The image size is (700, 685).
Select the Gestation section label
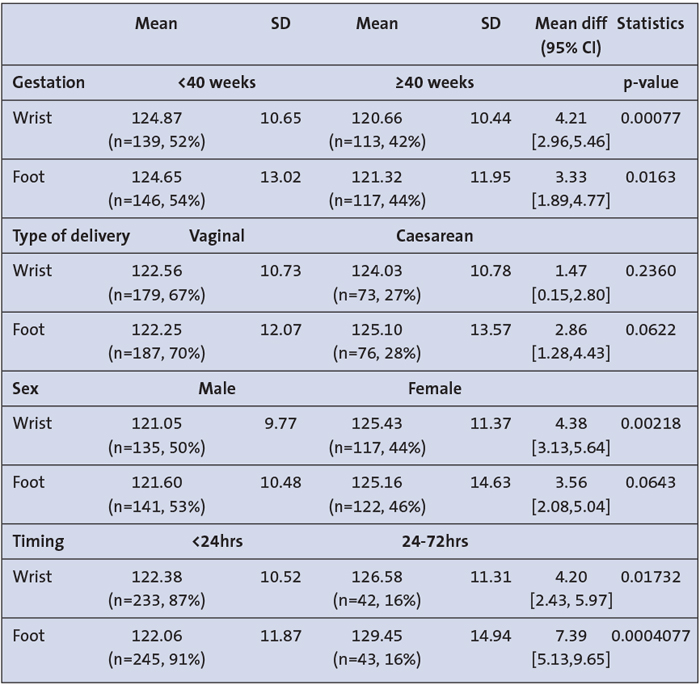[48, 82]
